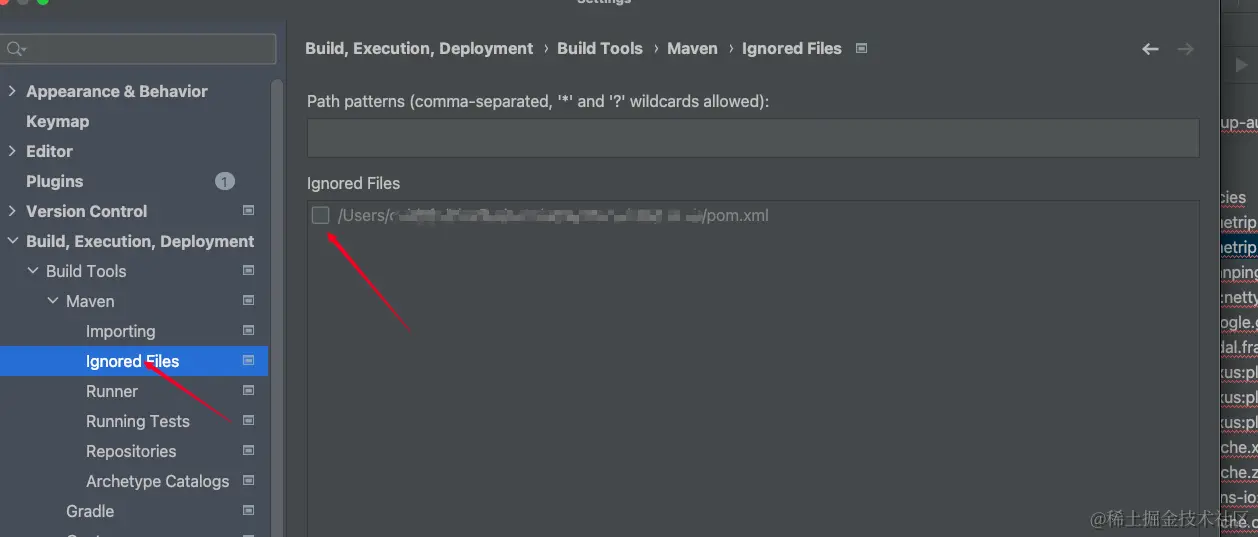Click project settings icon beside Importing
The height and width of the screenshot is (537, 1258).
coord(249,331)
